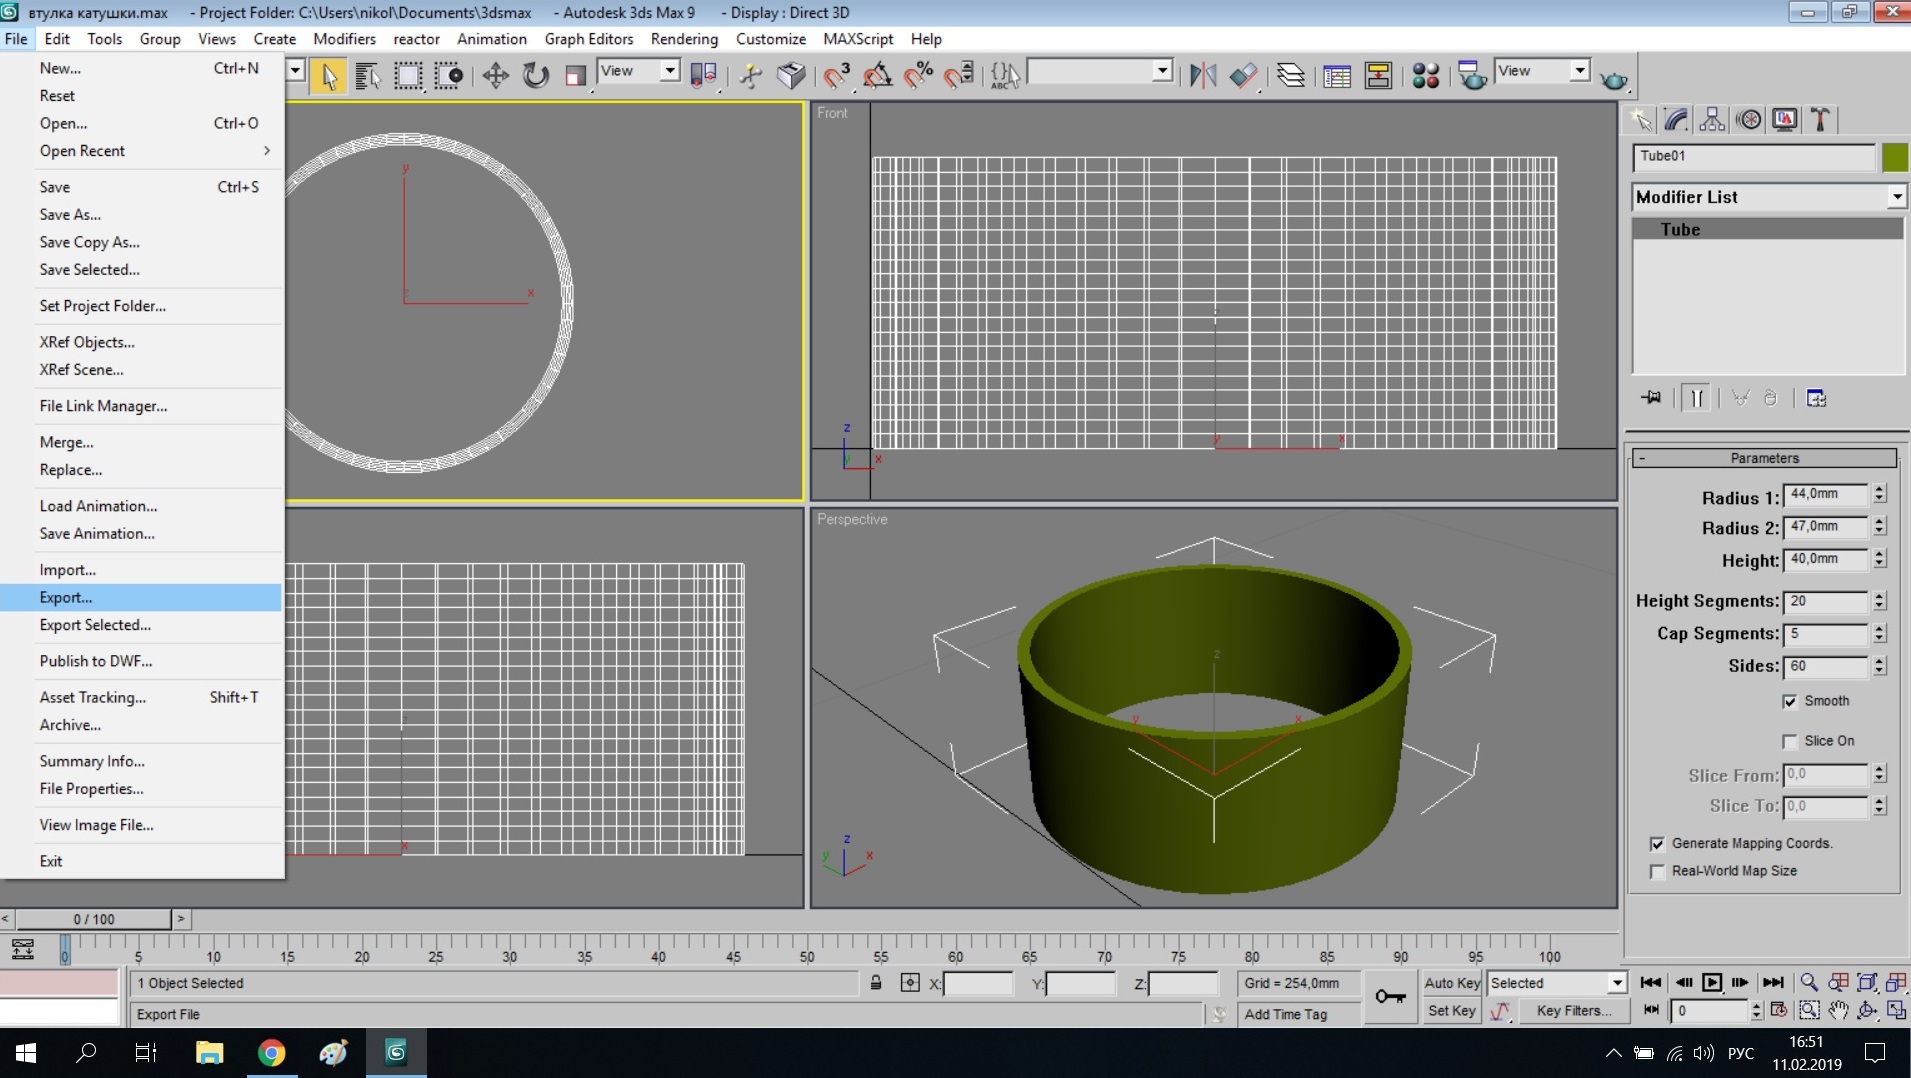Collapse the Parameters rollout
Screen dimensions: 1911x1078
[1765, 458]
